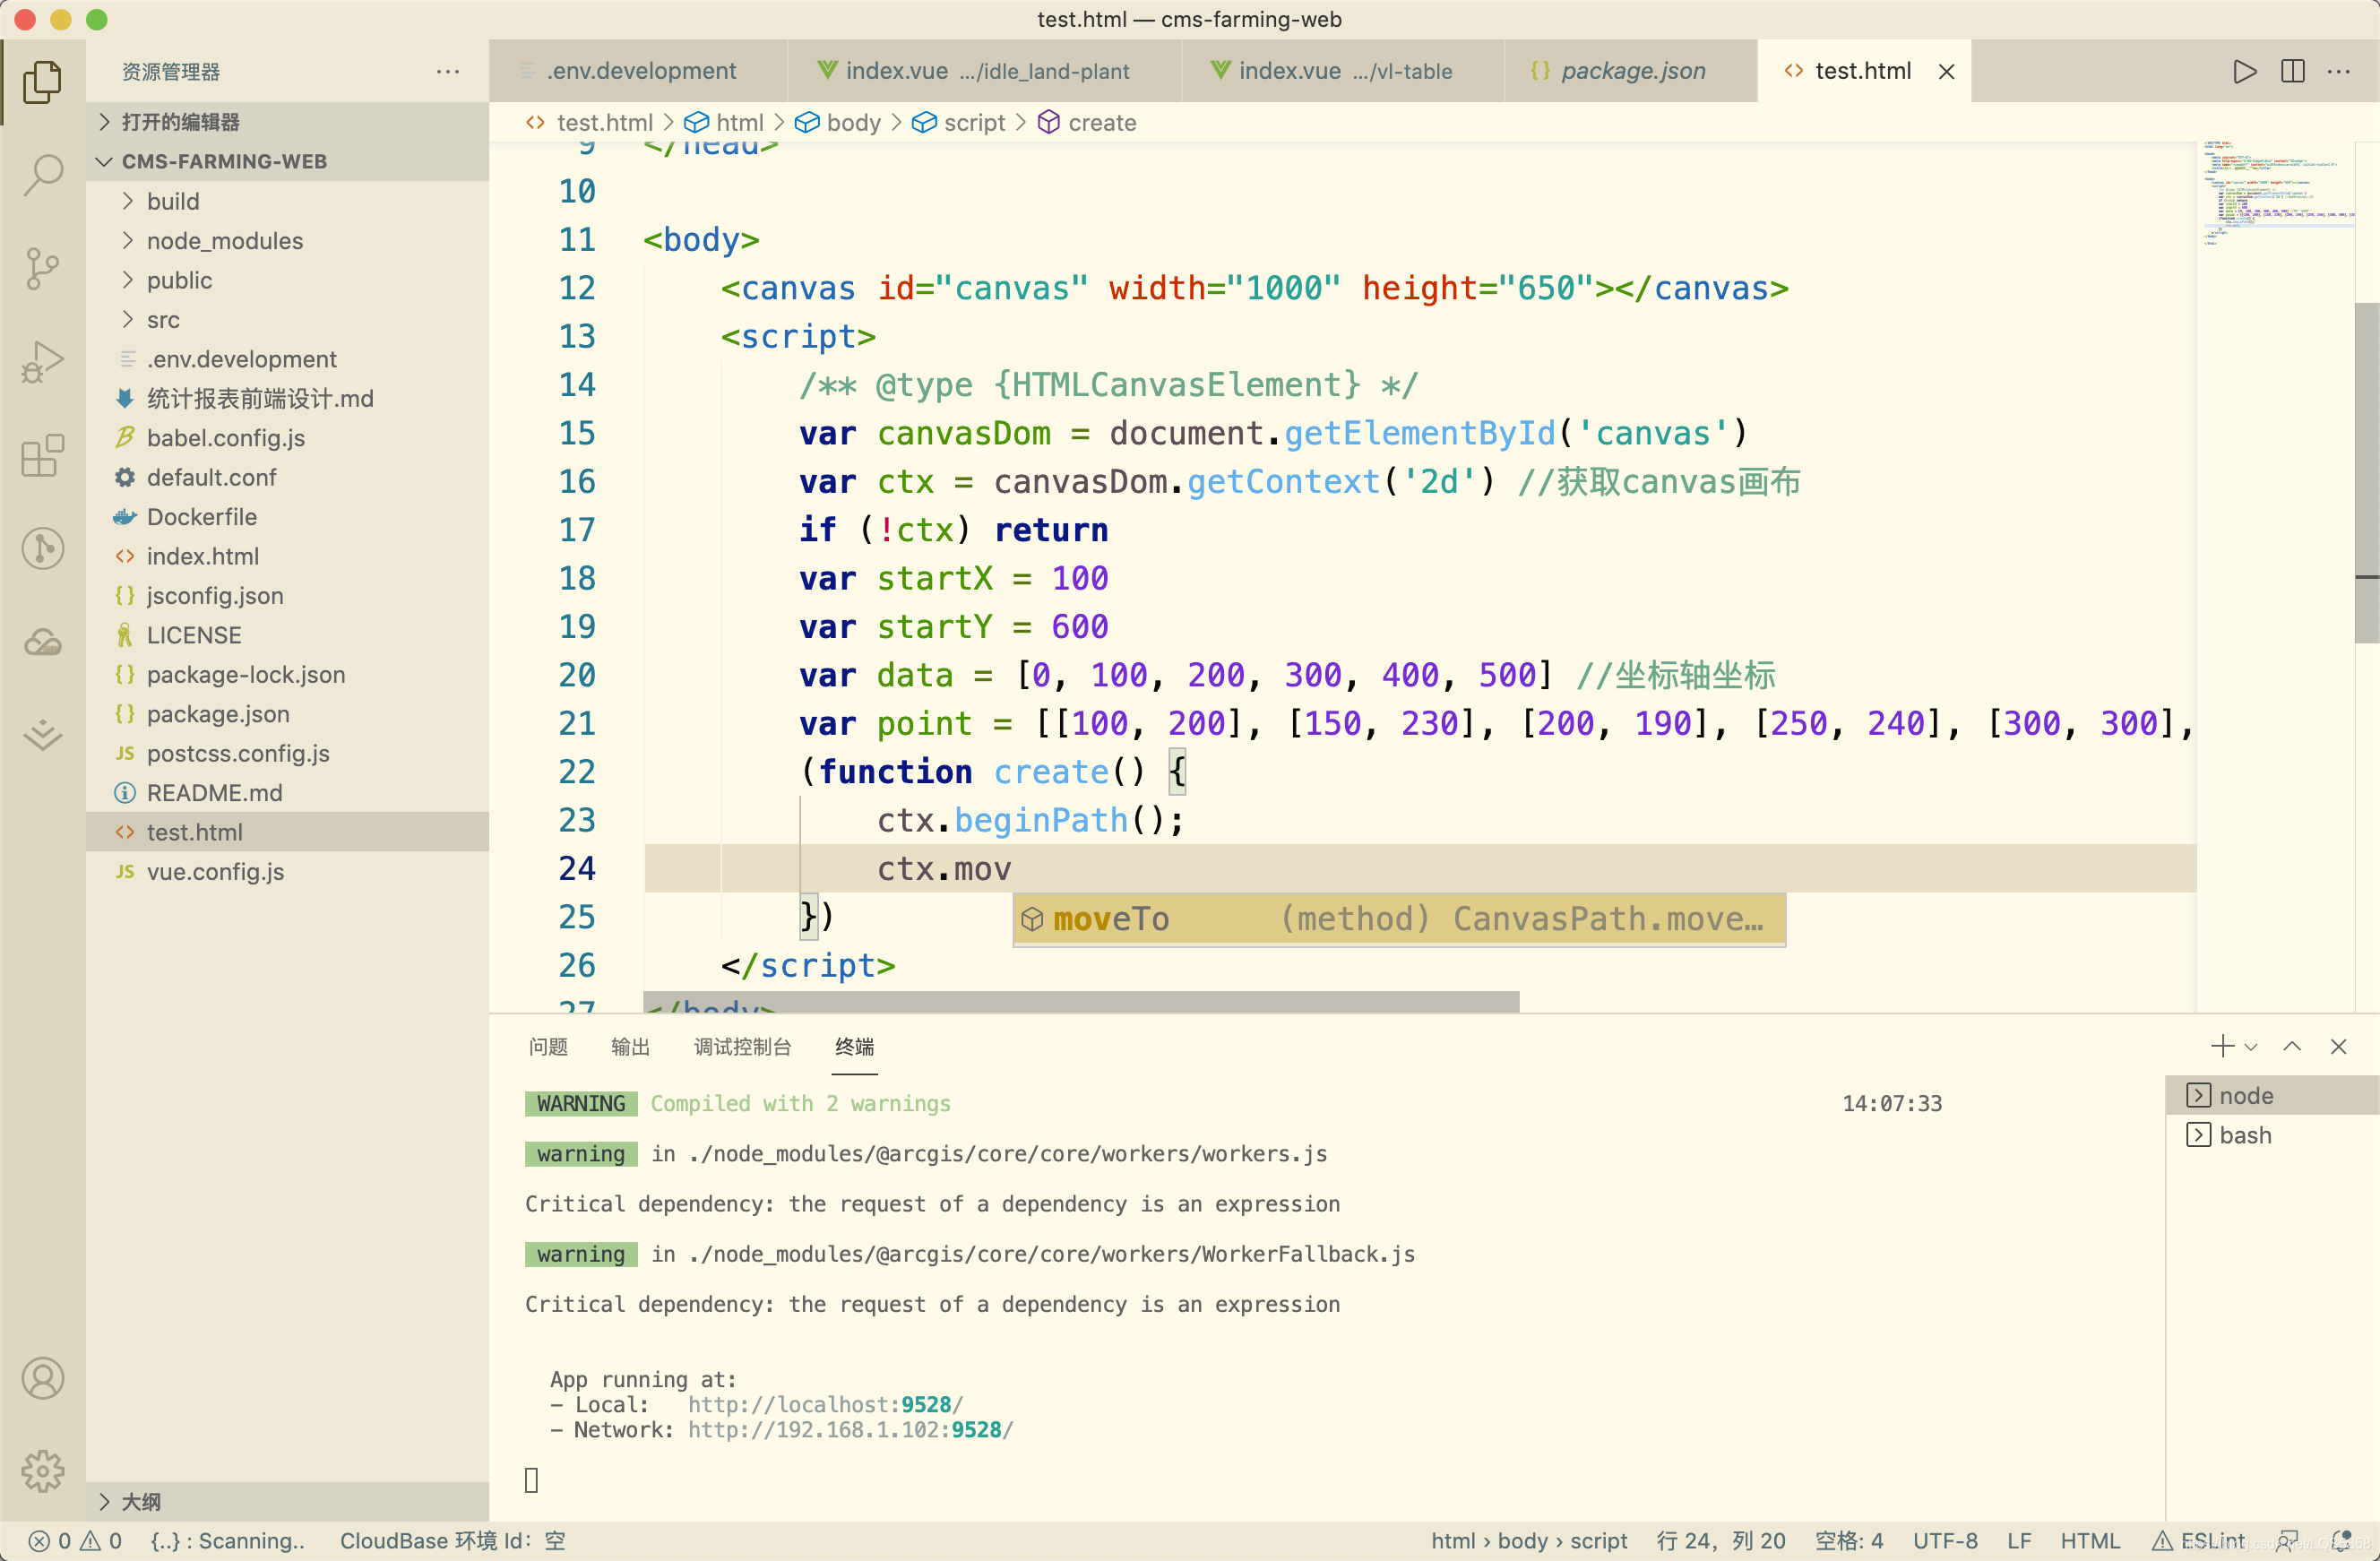This screenshot has height=1561, width=2380.
Task: Open the new terminal profile dropdown arrow
Action: pos(2251,1047)
